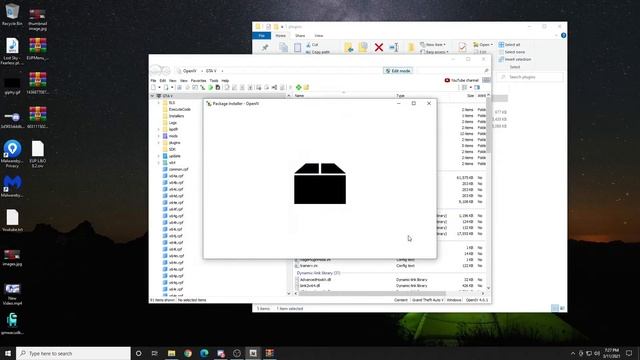
Task: Open the View tab in the Explorer window
Action: click(319, 36)
